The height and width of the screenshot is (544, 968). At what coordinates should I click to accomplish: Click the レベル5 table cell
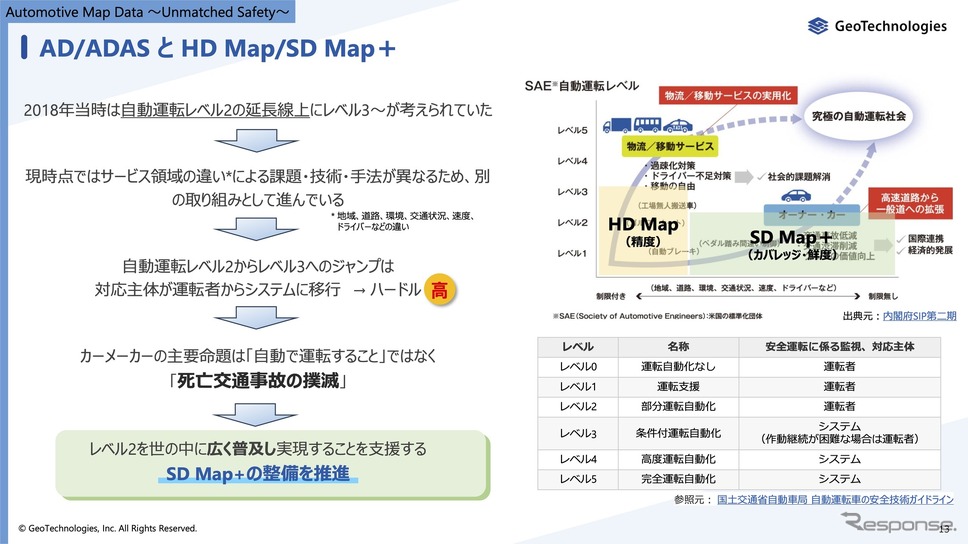point(578,479)
